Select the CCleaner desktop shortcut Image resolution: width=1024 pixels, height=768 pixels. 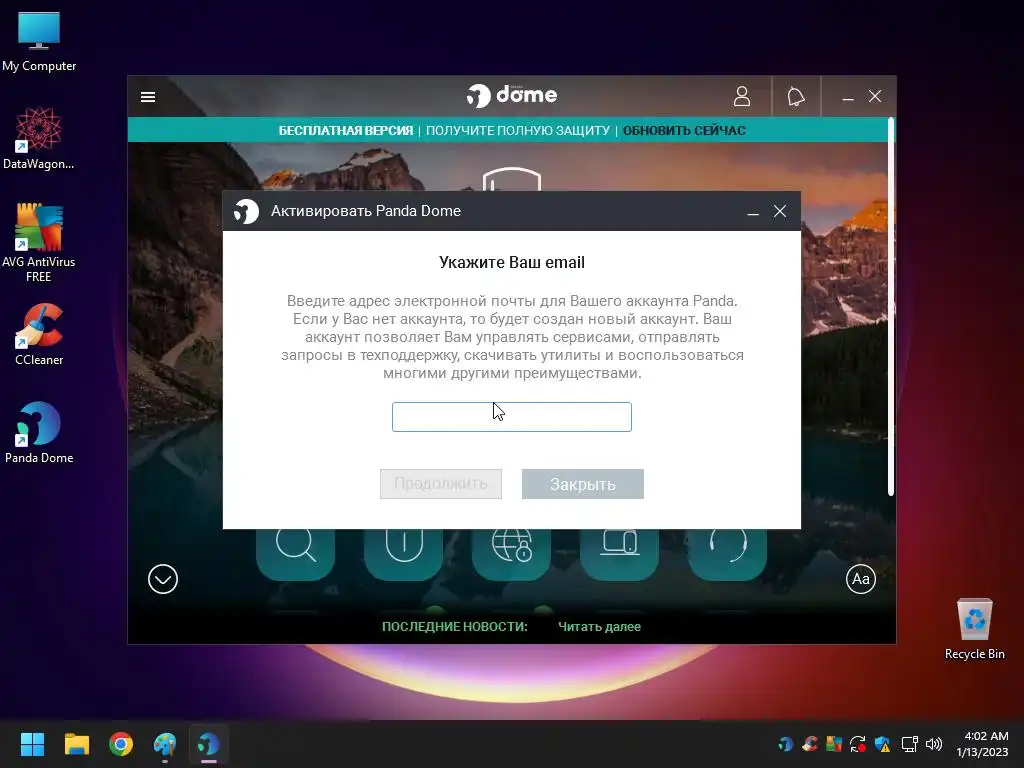tap(39, 334)
